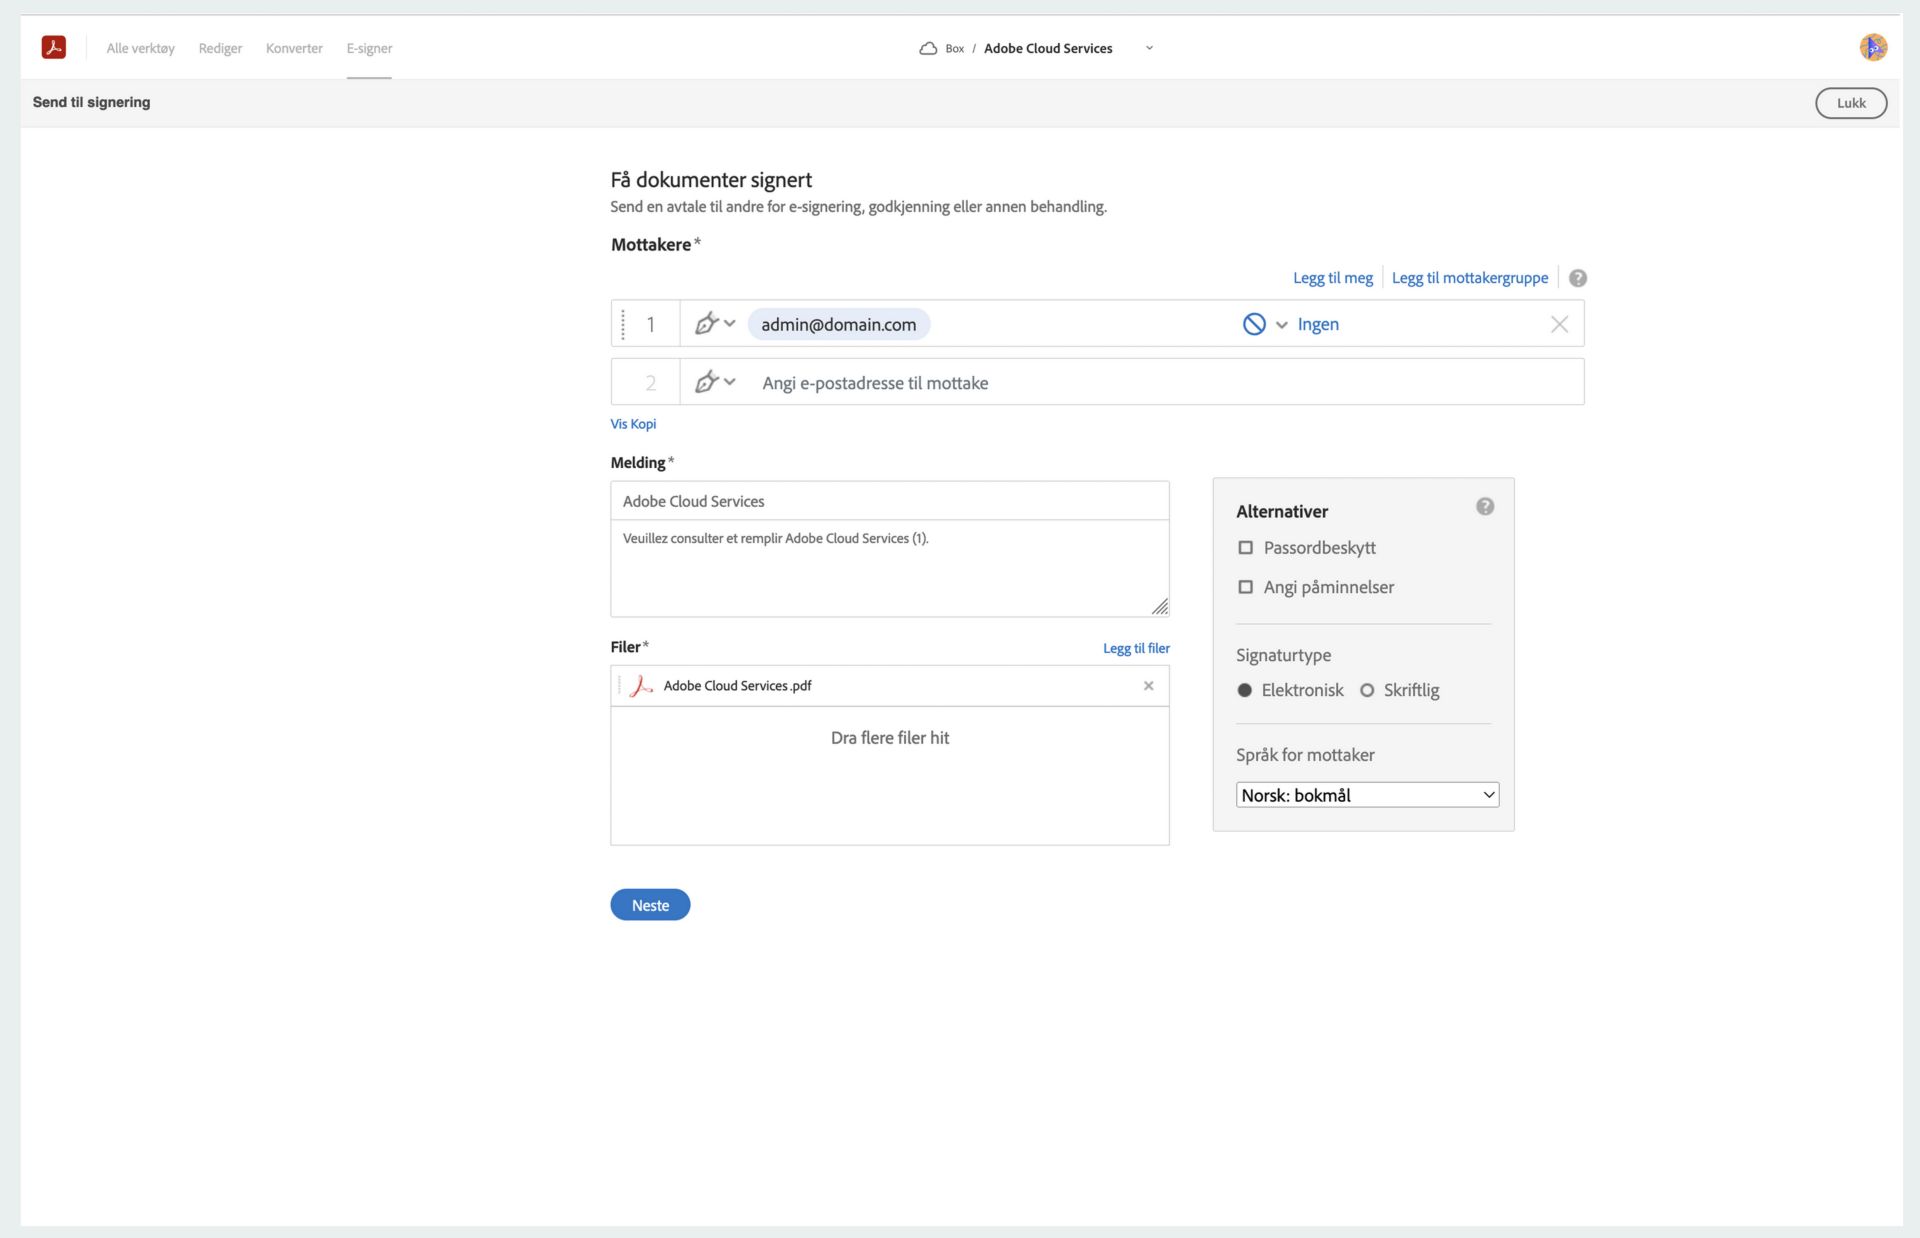Click Adobe Cloud Services title in breadcrumb
The width and height of the screenshot is (1920, 1238).
pos(1048,48)
